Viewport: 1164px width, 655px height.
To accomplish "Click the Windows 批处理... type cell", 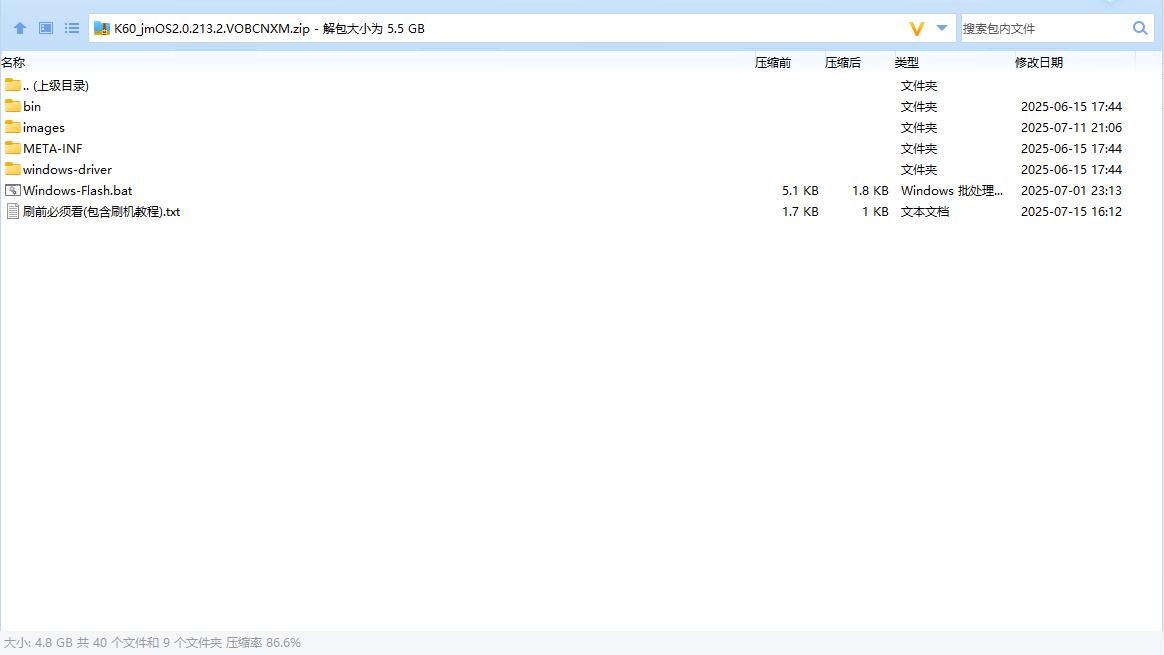I will coord(952,191).
